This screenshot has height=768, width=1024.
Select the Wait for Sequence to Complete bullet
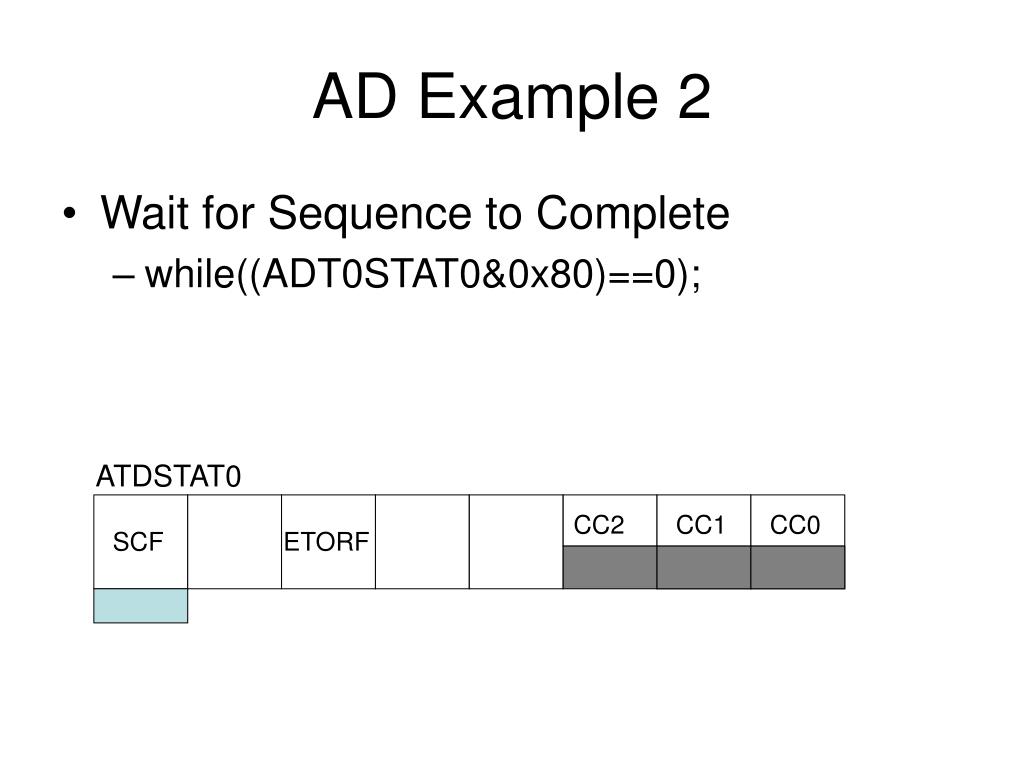415,214
